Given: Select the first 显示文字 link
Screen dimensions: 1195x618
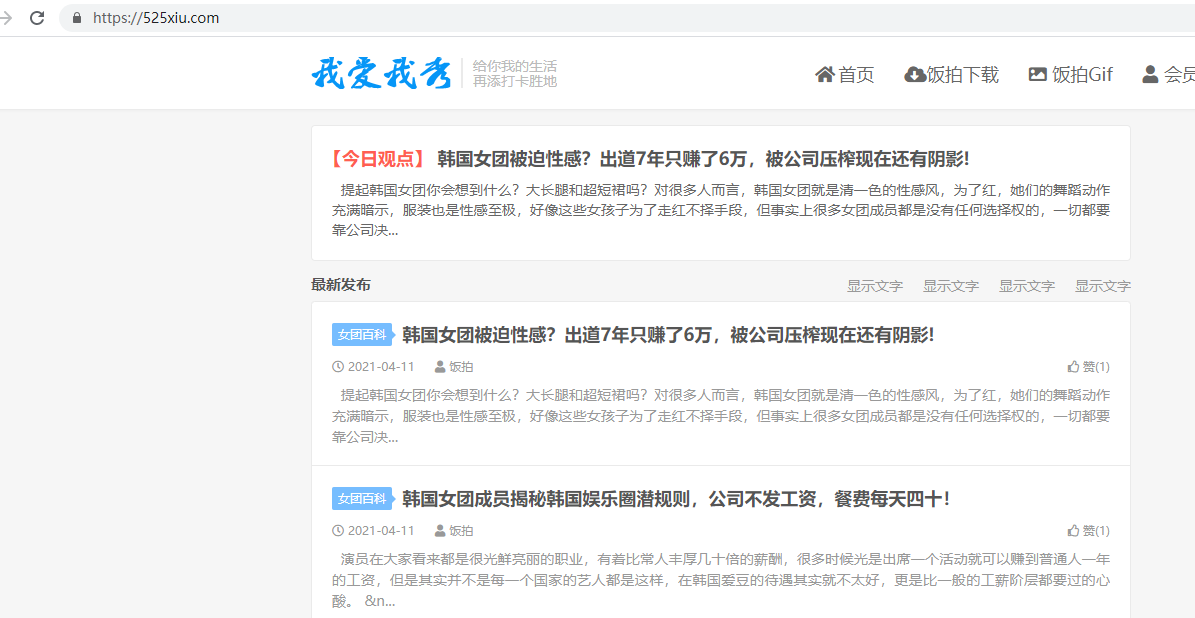Looking at the screenshot, I should [874, 286].
